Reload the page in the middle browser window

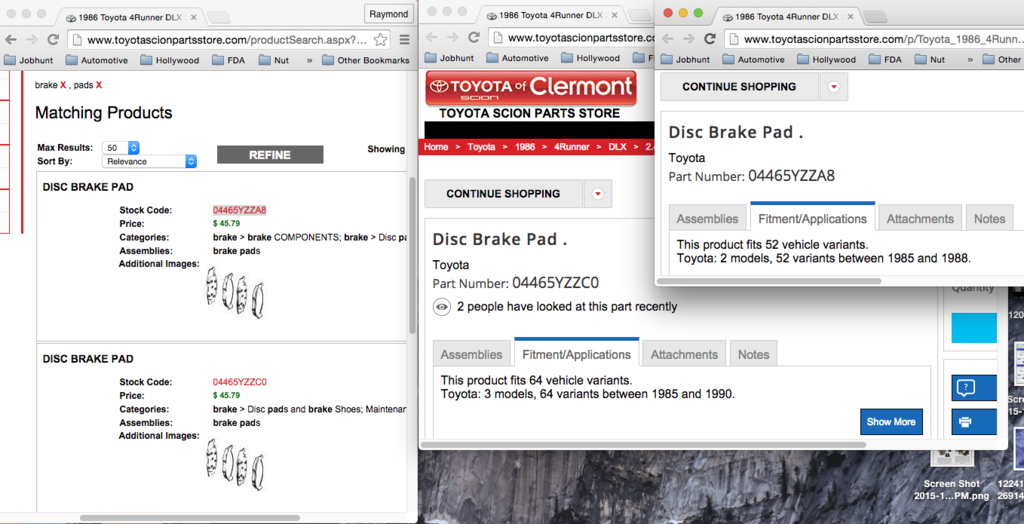(474, 38)
